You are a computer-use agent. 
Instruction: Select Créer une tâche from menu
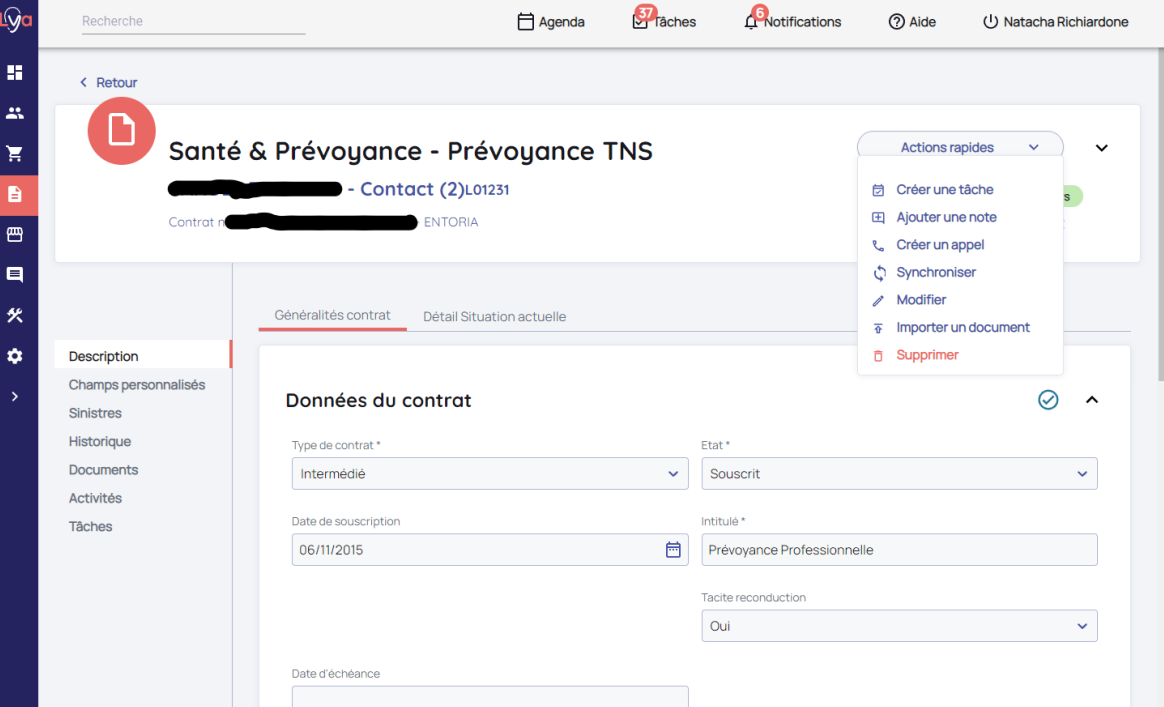click(x=944, y=190)
